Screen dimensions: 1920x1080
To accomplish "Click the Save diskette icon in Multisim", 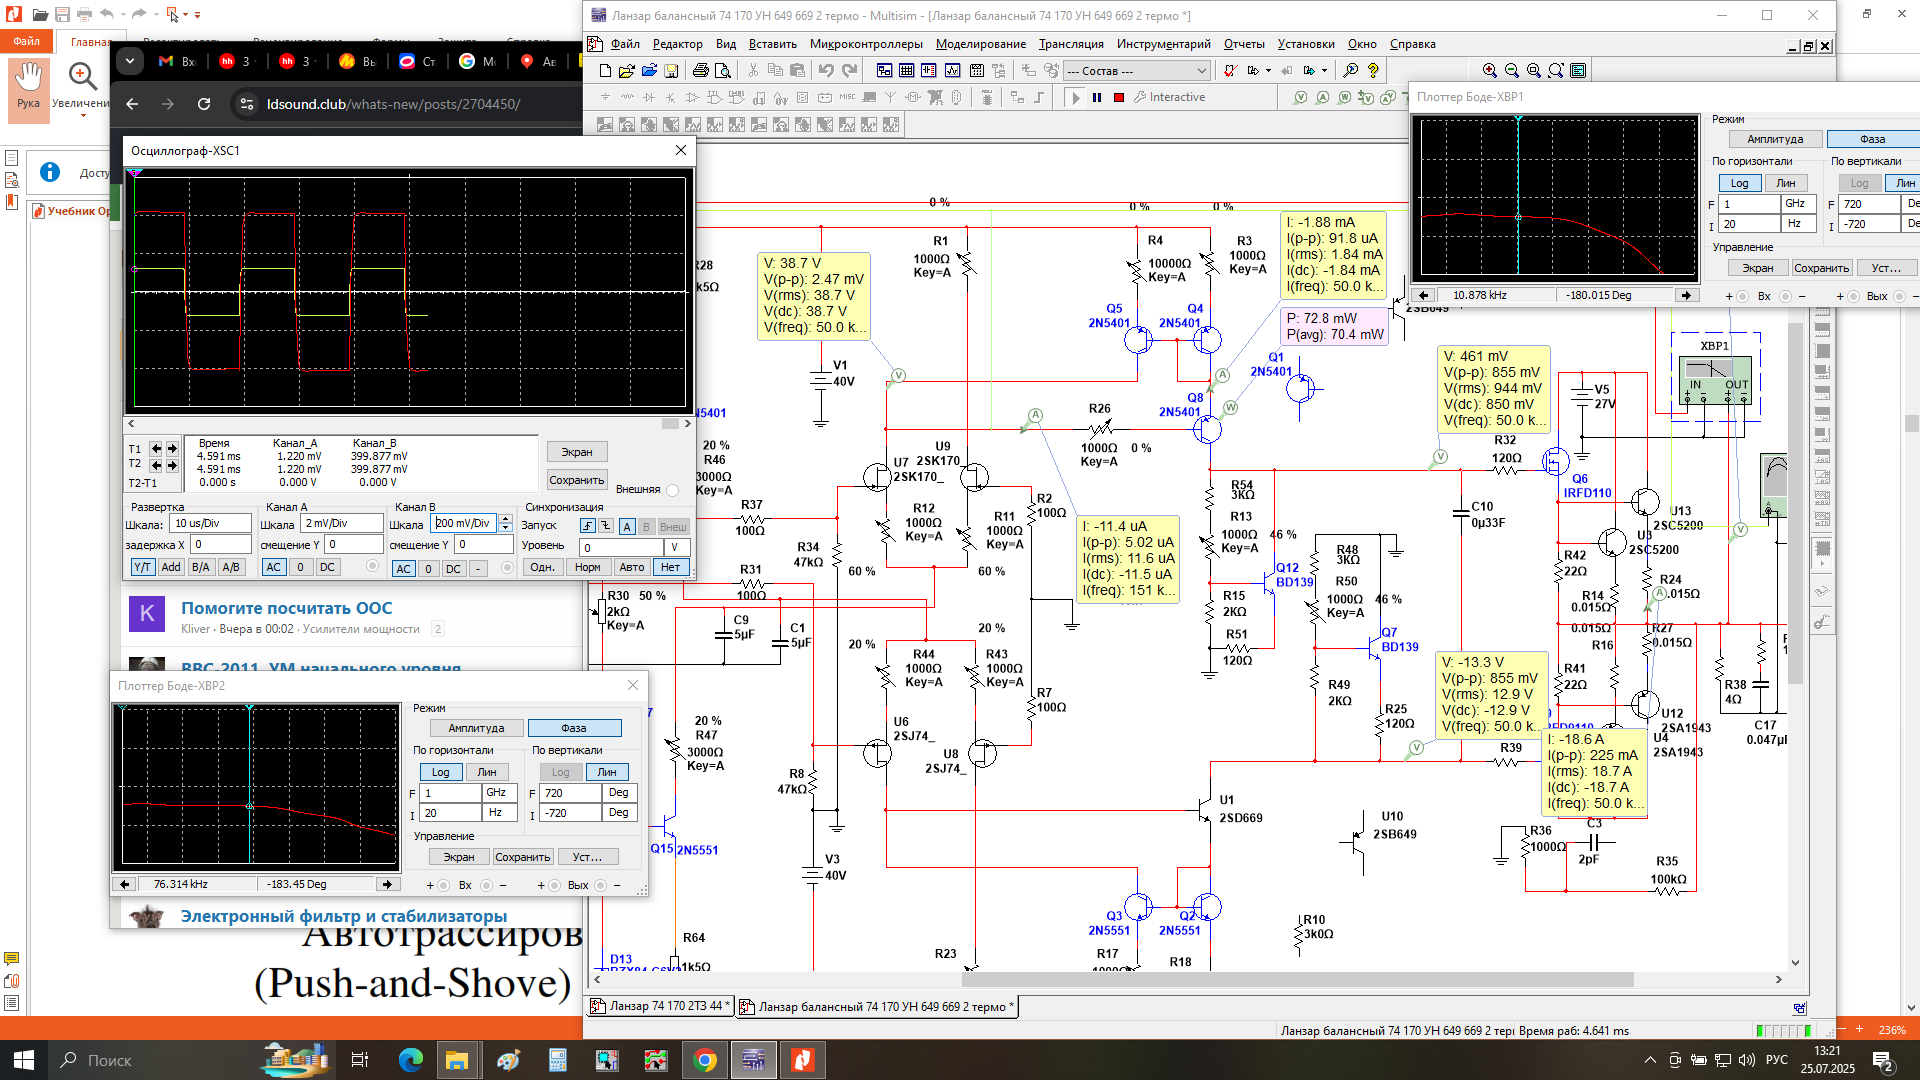I will 672,70.
